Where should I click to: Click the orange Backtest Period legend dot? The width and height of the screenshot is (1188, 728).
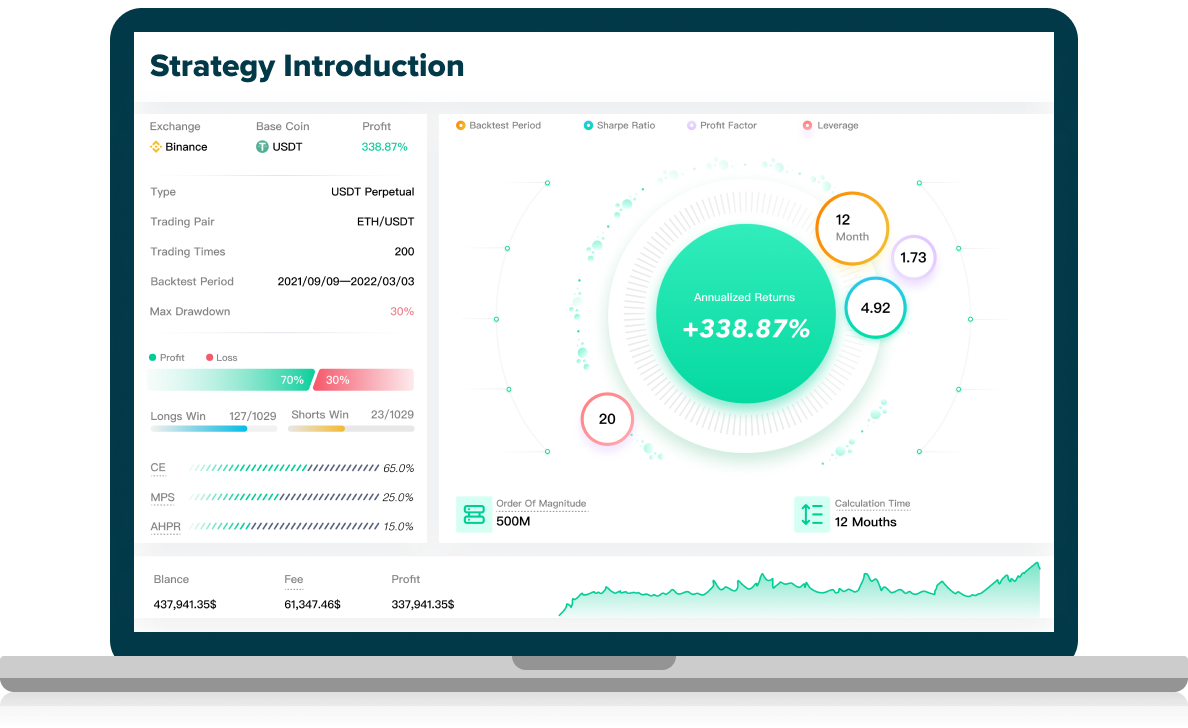461,126
